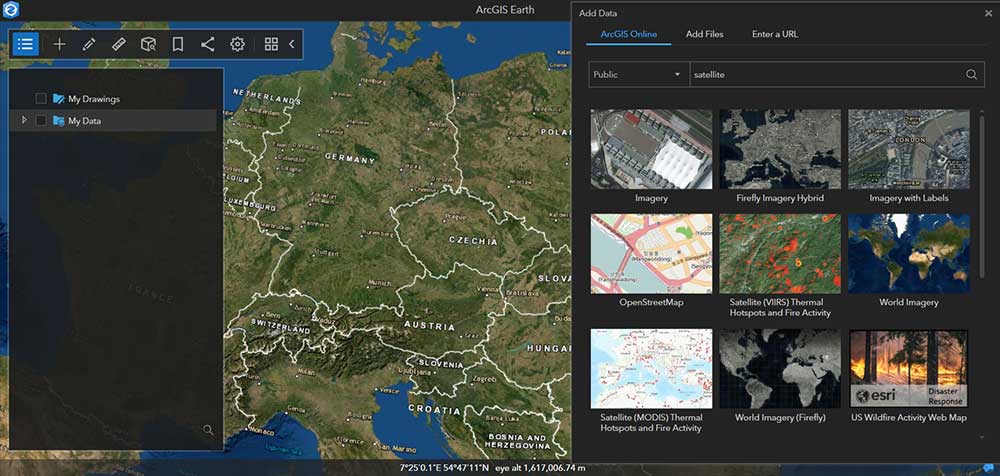Viewport: 1000px width, 476px height.
Task: Open the Bookmarks icon
Action: pos(178,44)
